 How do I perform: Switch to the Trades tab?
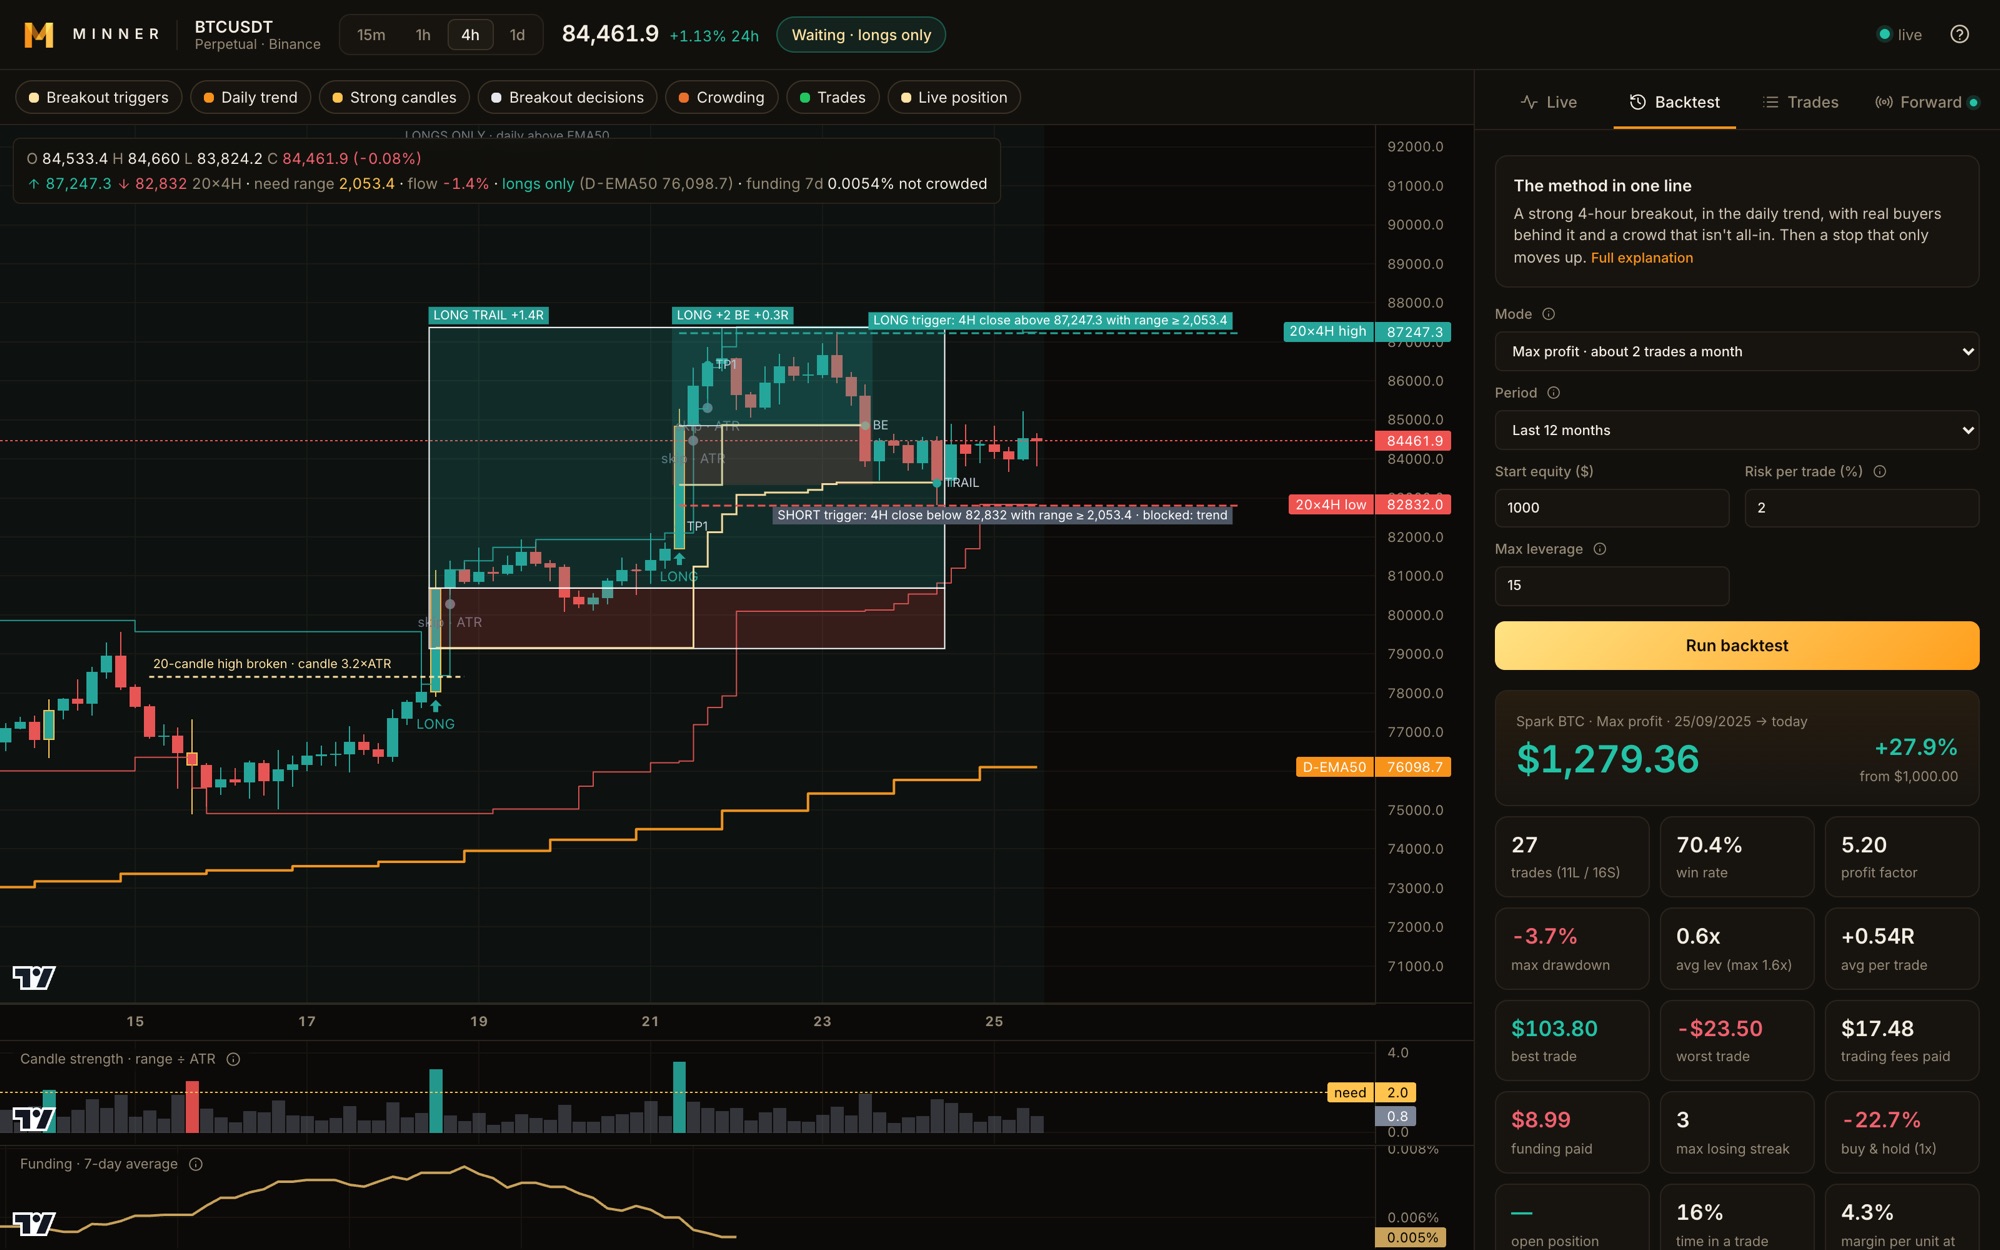coord(1800,102)
